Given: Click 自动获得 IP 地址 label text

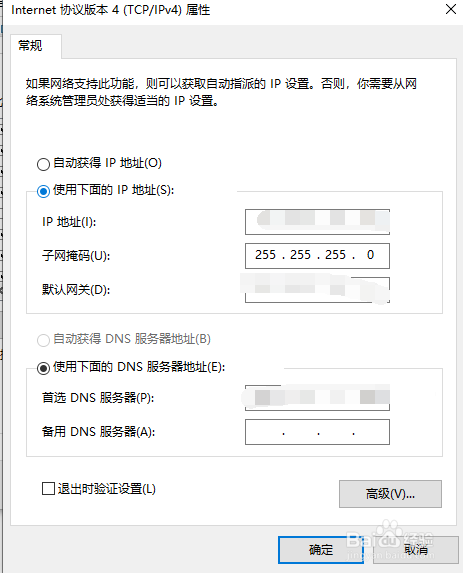Looking at the screenshot, I should (x=107, y=163).
